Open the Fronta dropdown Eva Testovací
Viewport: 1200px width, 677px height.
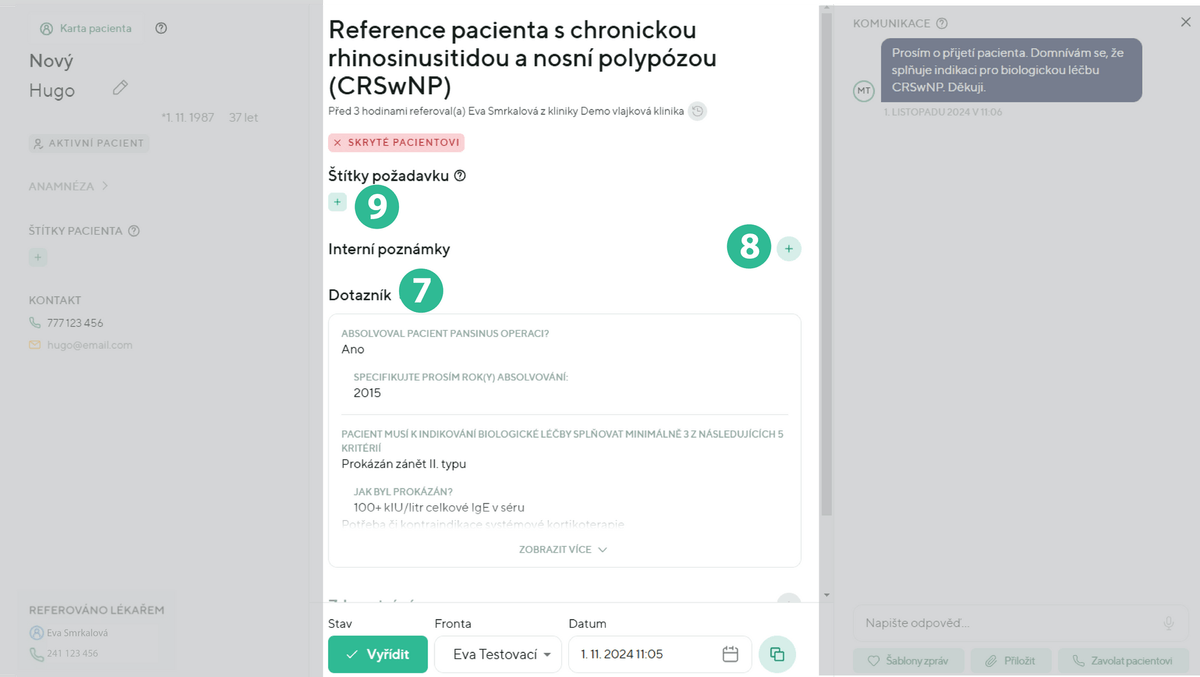498,654
